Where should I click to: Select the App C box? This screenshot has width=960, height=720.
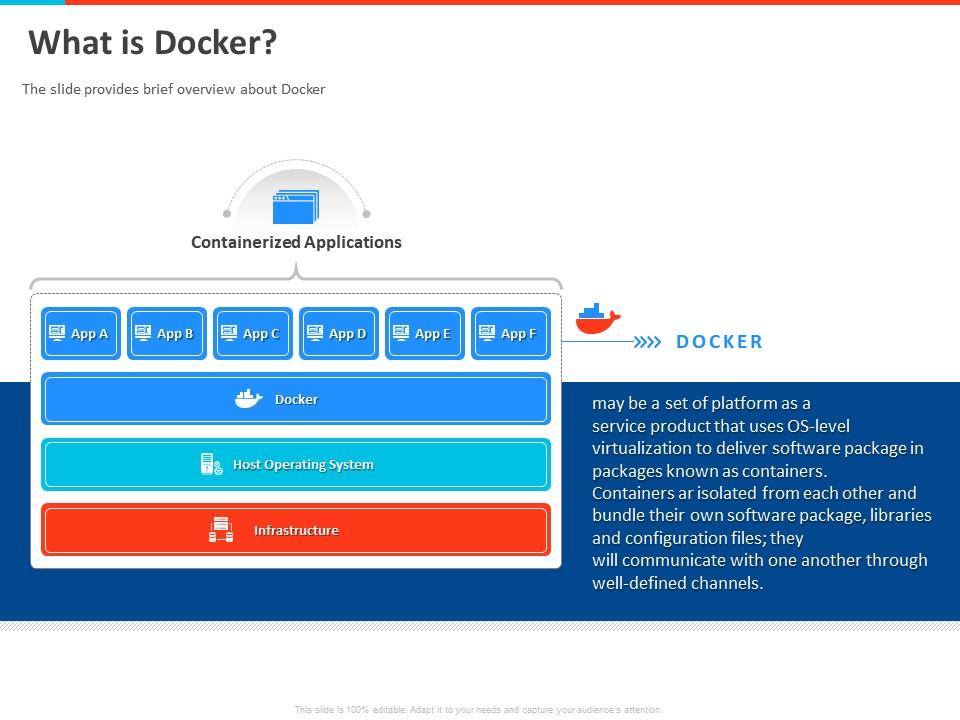[x=253, y=333]
